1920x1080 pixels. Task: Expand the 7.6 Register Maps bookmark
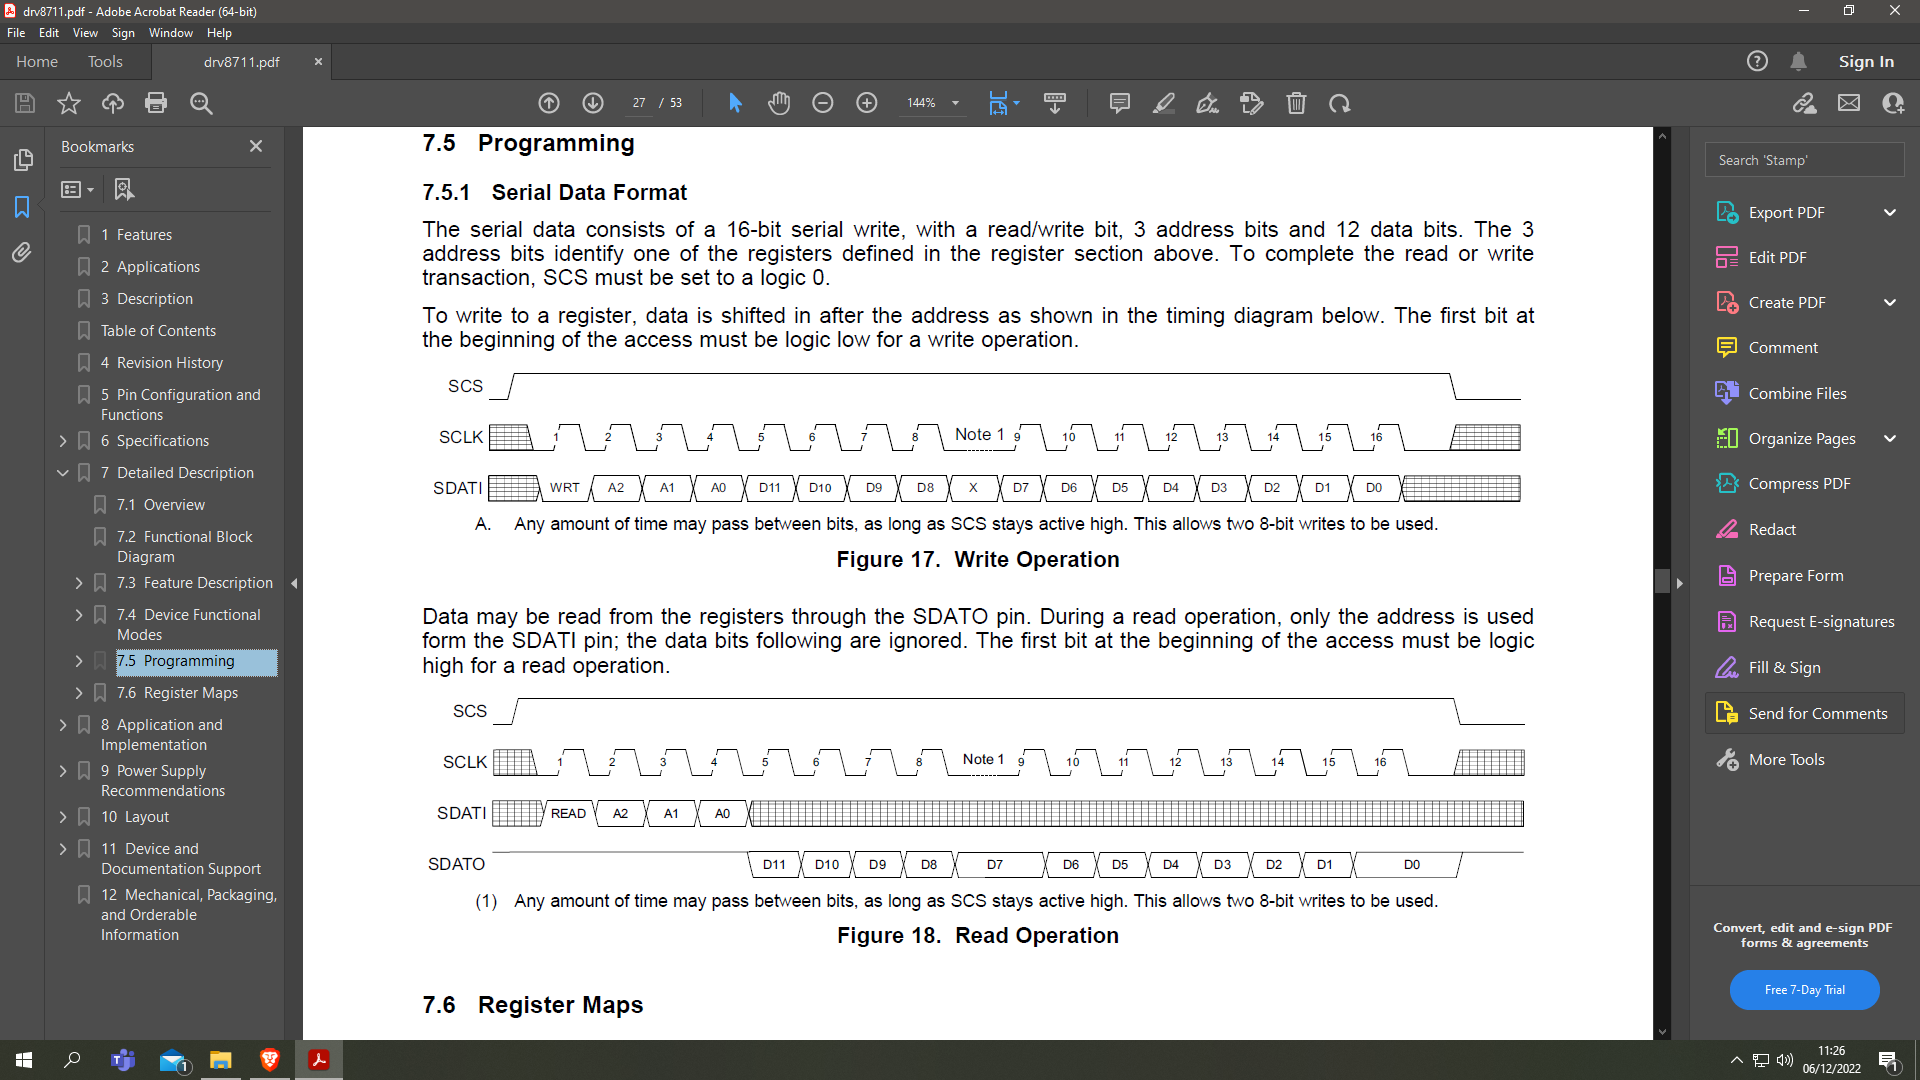coord(79,693)
